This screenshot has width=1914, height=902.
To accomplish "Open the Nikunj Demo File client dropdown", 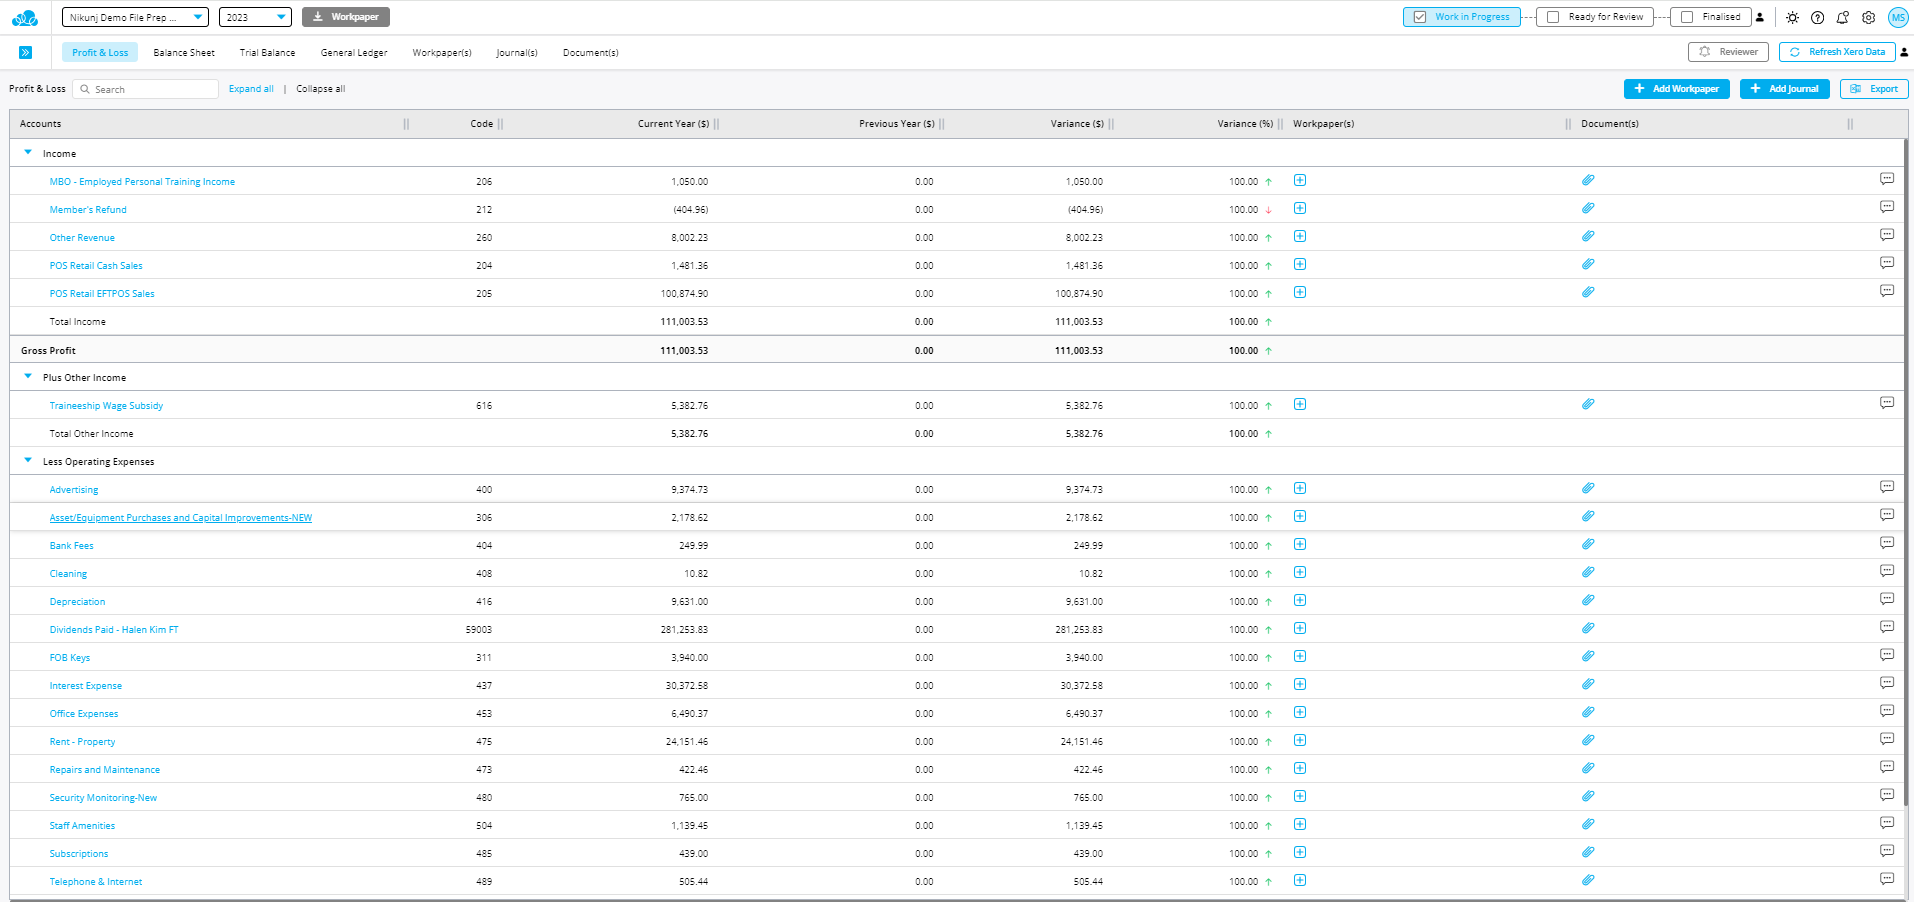I will [135, 17].
